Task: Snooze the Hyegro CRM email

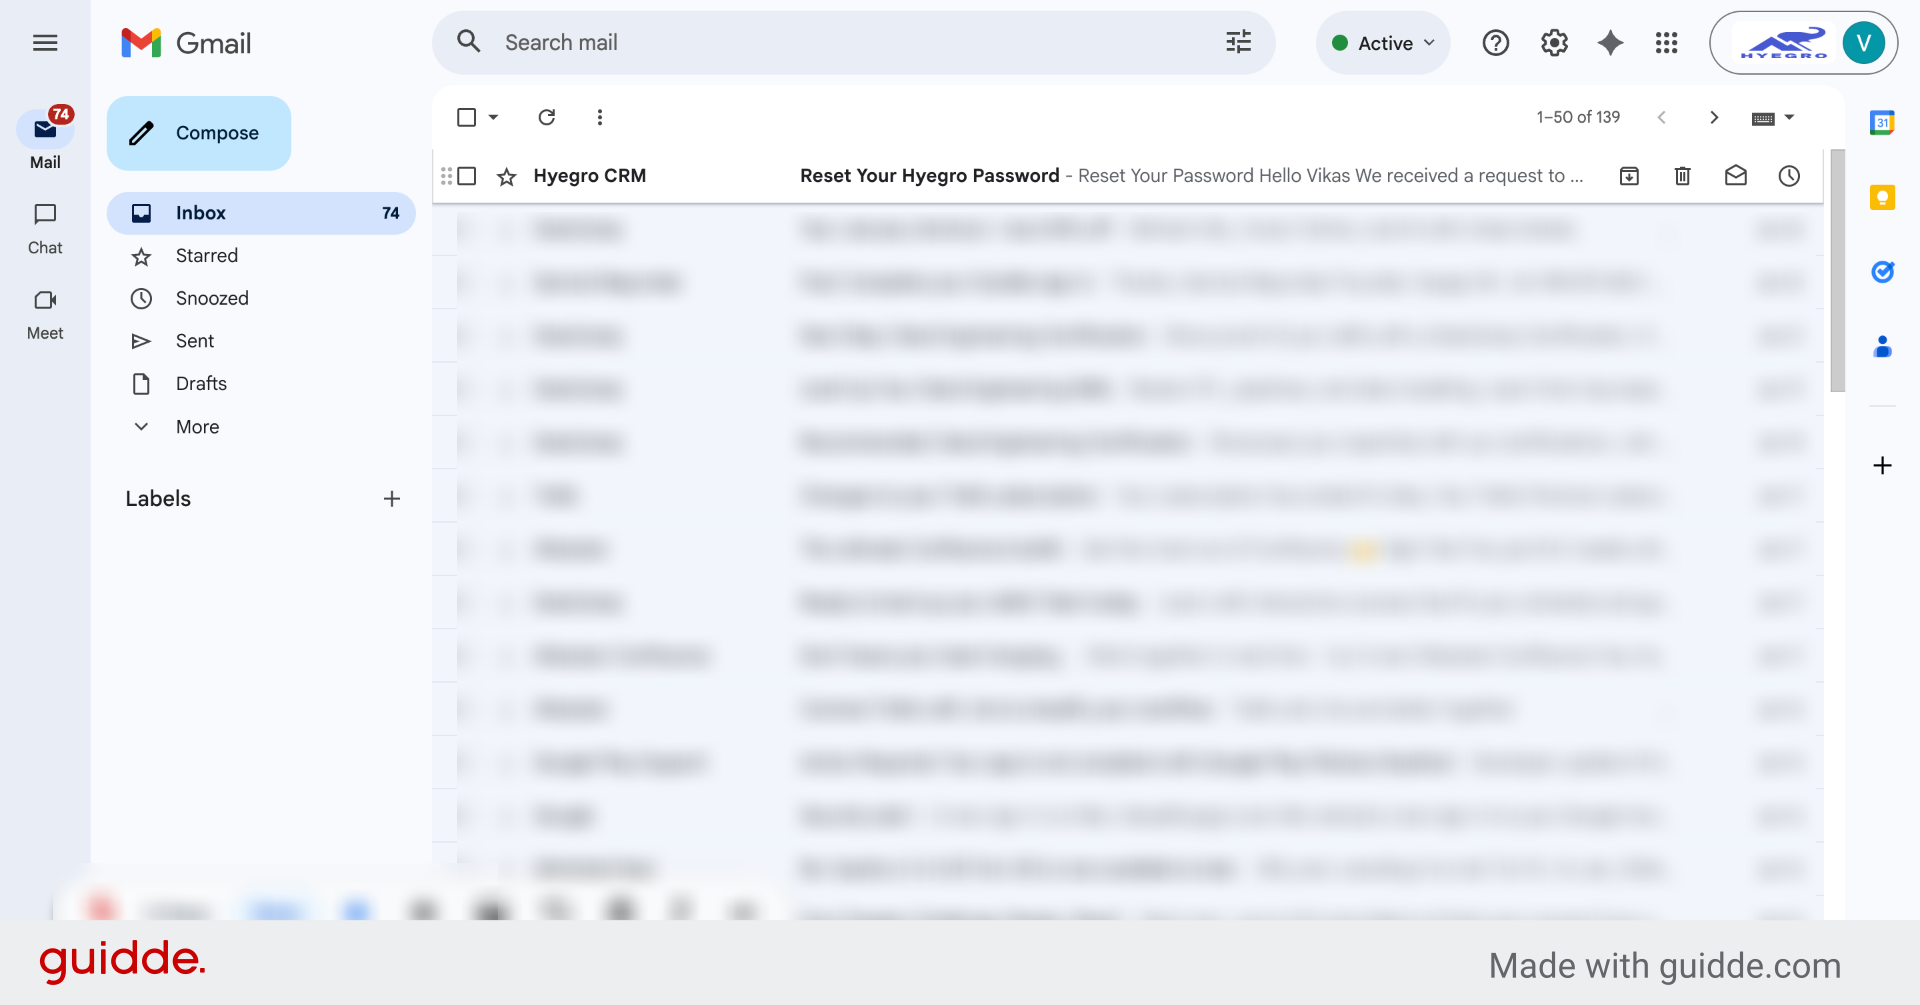Action: point(1789,175)
